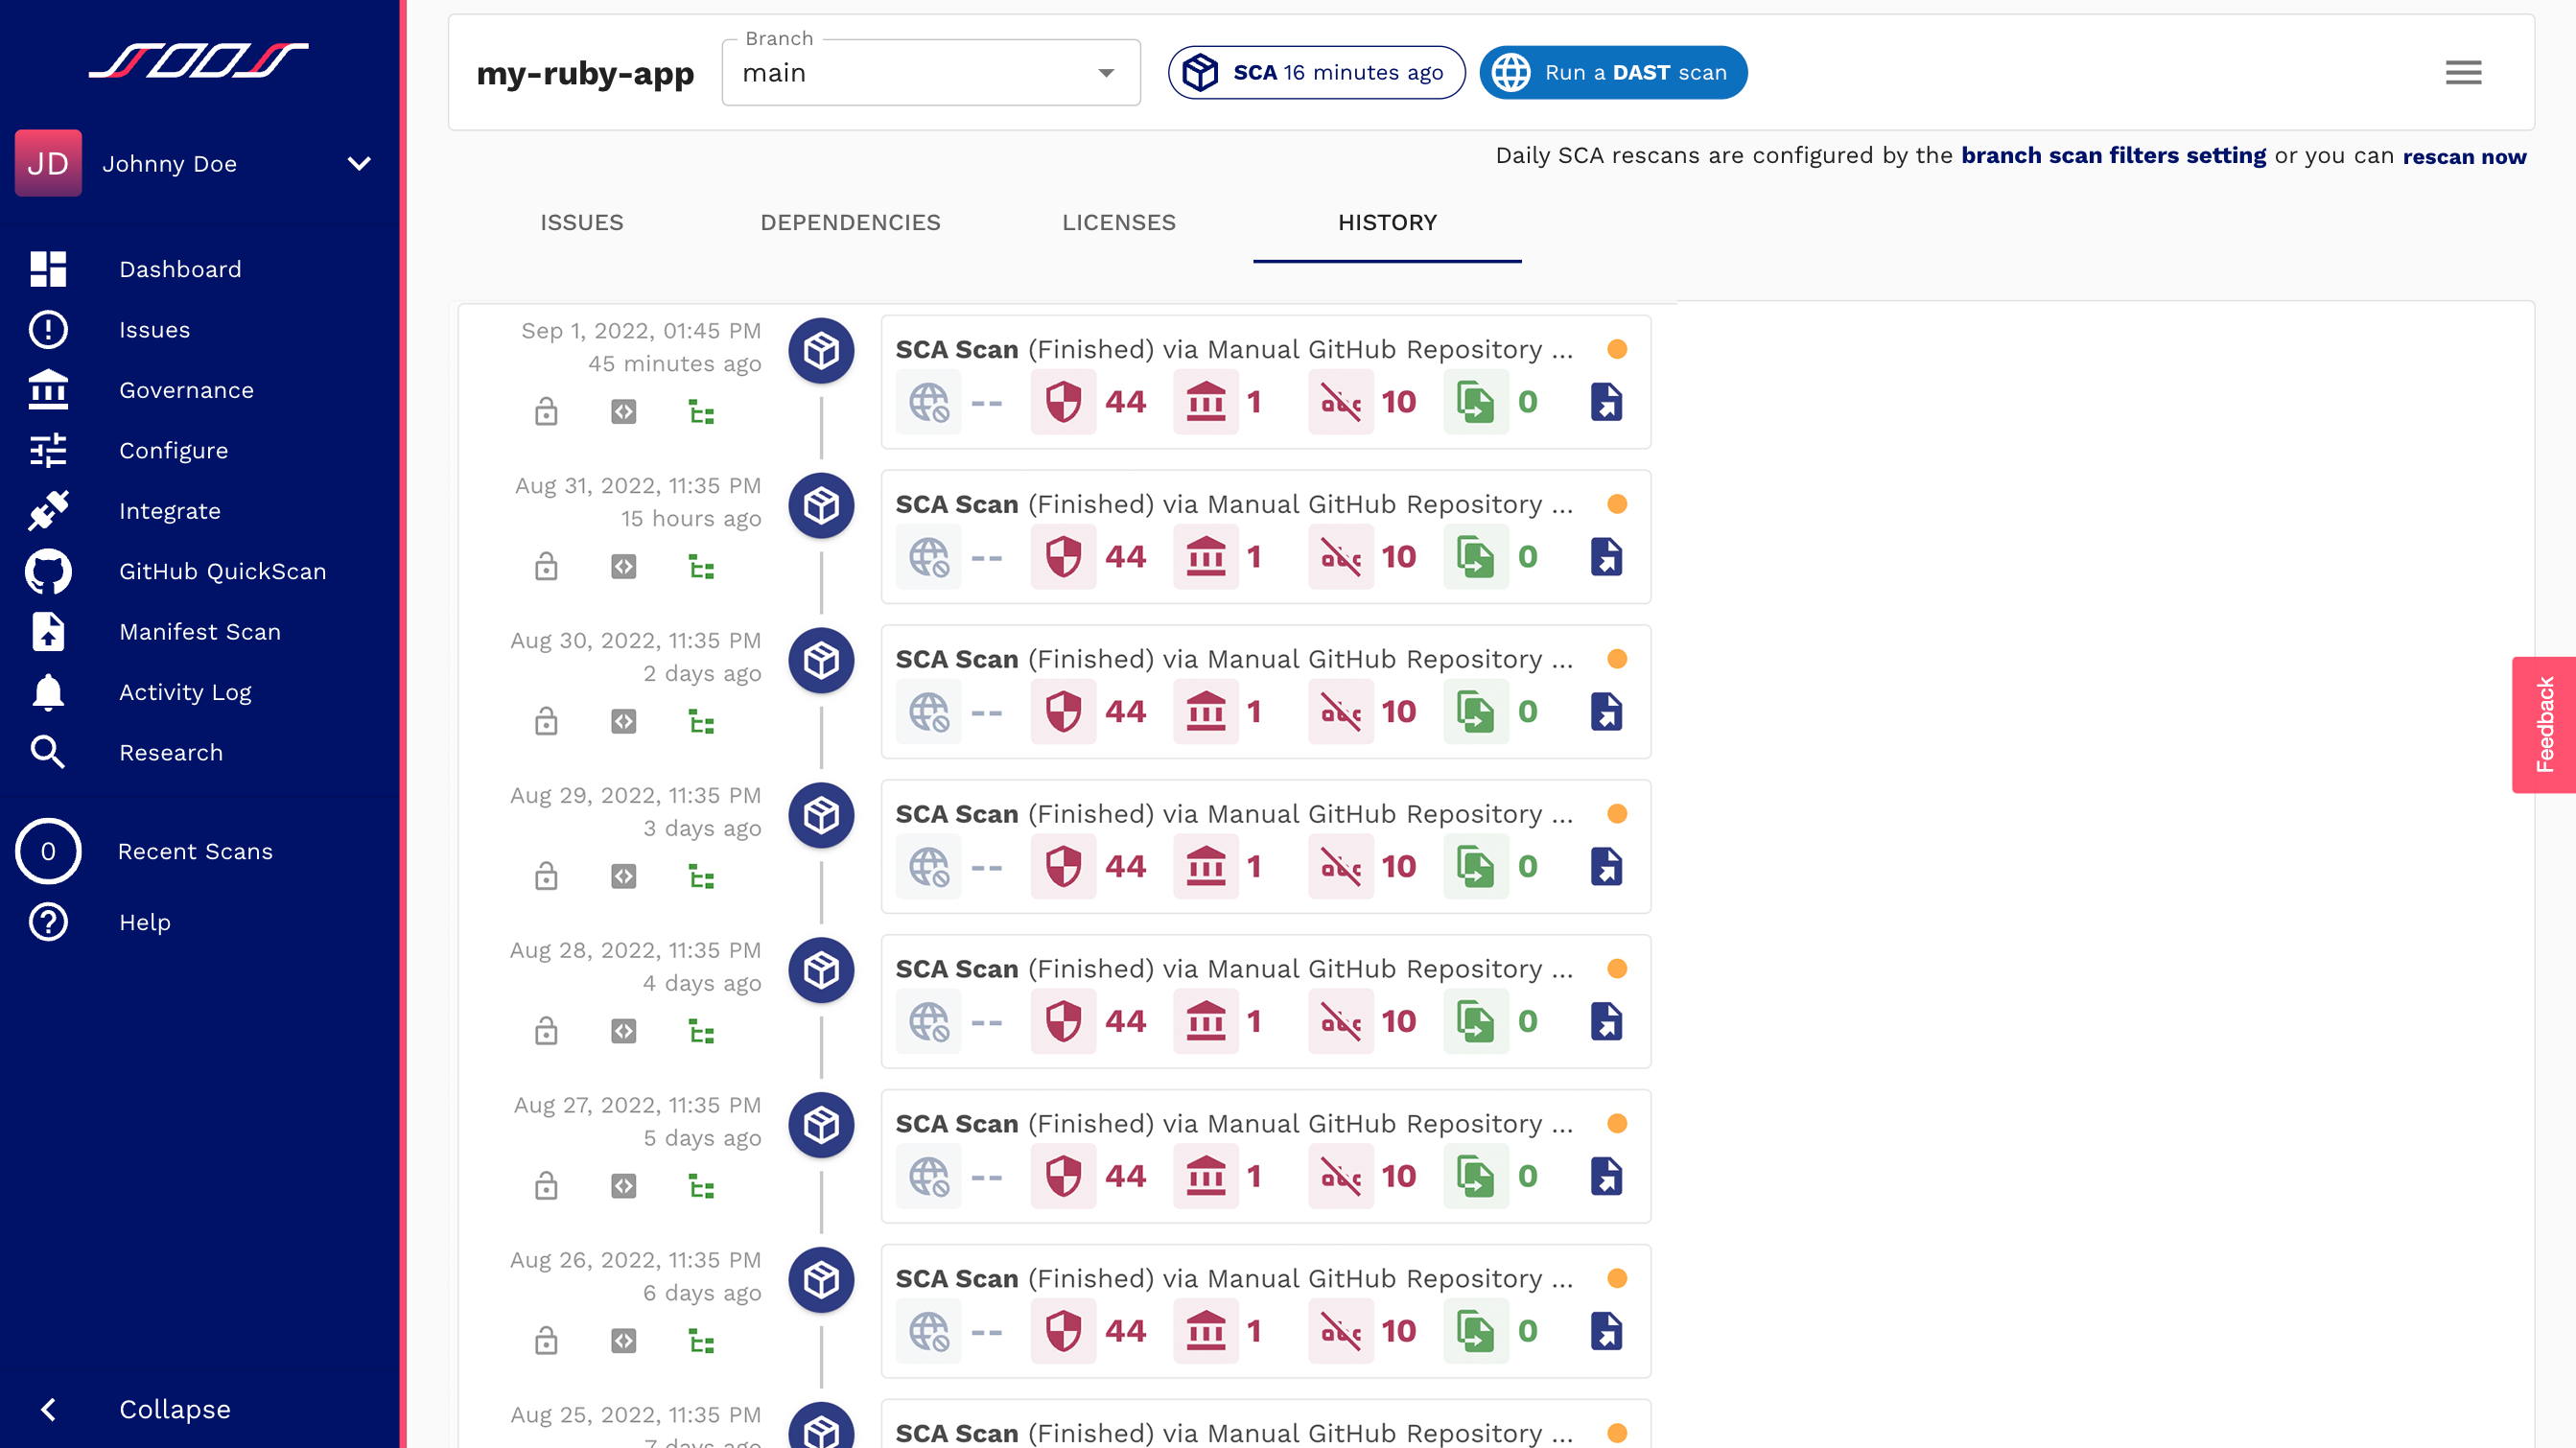The width and height of the screenshot is (2576, 1448).
Task: Click the license violation count 1 on Aug 27 scan
Action: (1254, 1177)
